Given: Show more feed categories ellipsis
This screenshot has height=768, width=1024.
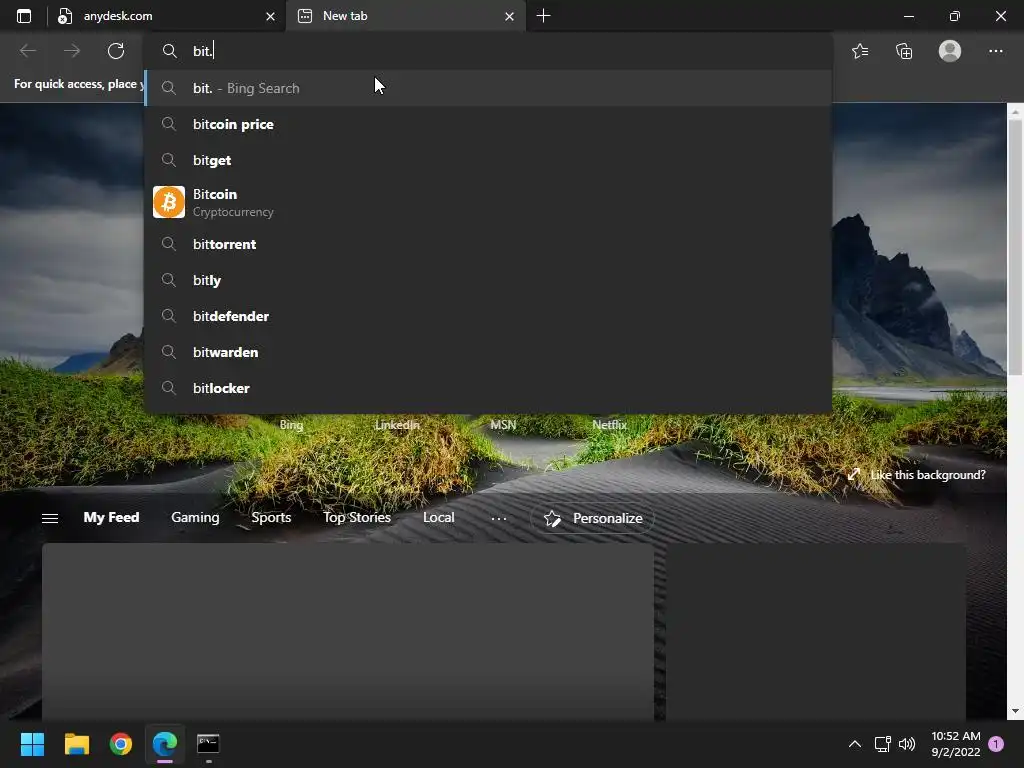Looking at the screenshot, I should coord(498,519).
